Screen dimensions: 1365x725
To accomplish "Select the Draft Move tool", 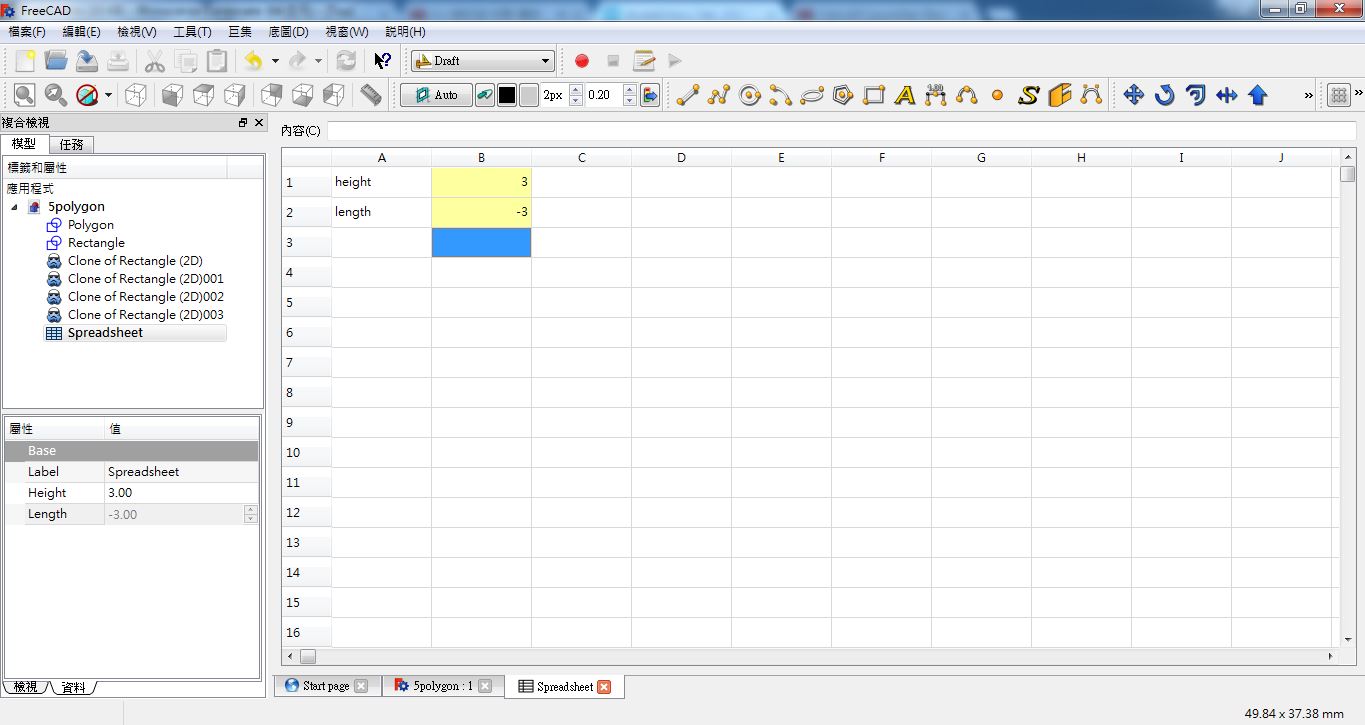I will tap(1133, 94).
